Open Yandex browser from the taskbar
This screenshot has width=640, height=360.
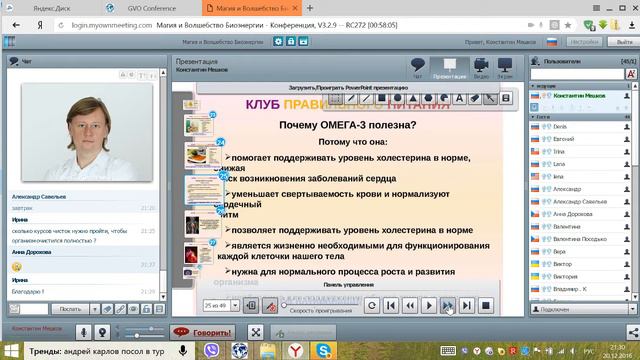[295, 351]
